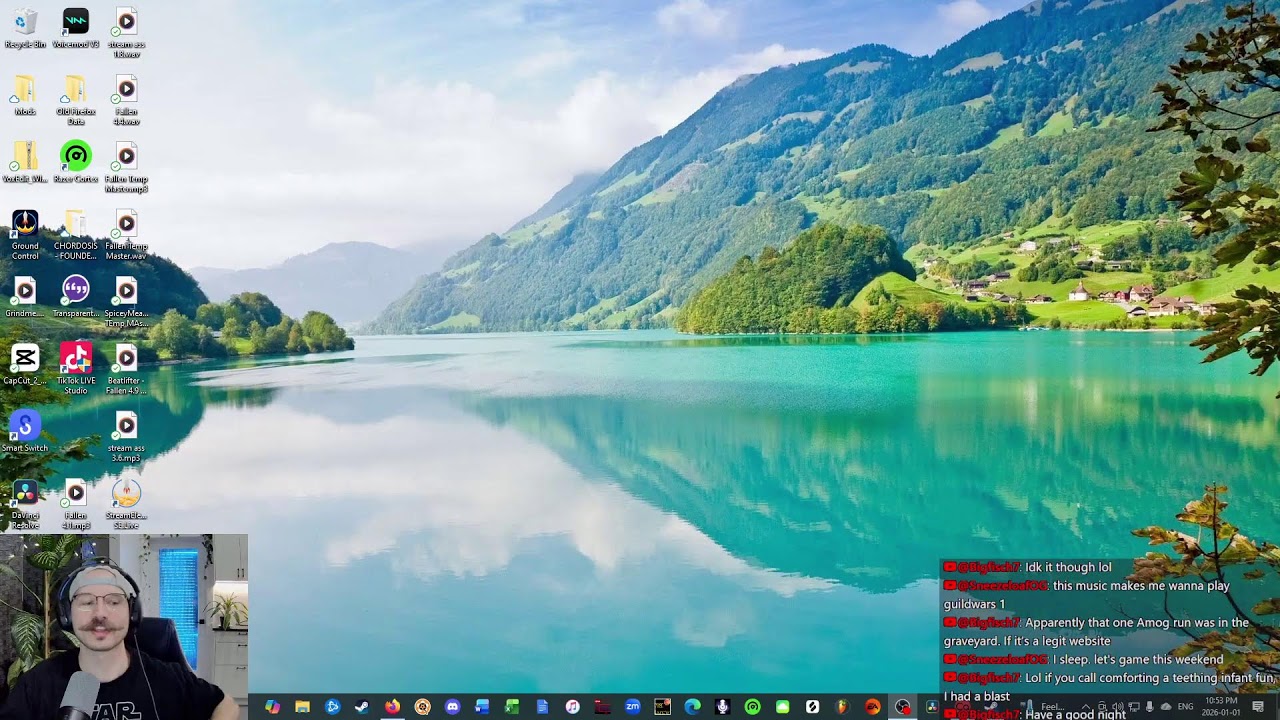Select the SpiceyMea... Temp MAs... file

(126, 302)
